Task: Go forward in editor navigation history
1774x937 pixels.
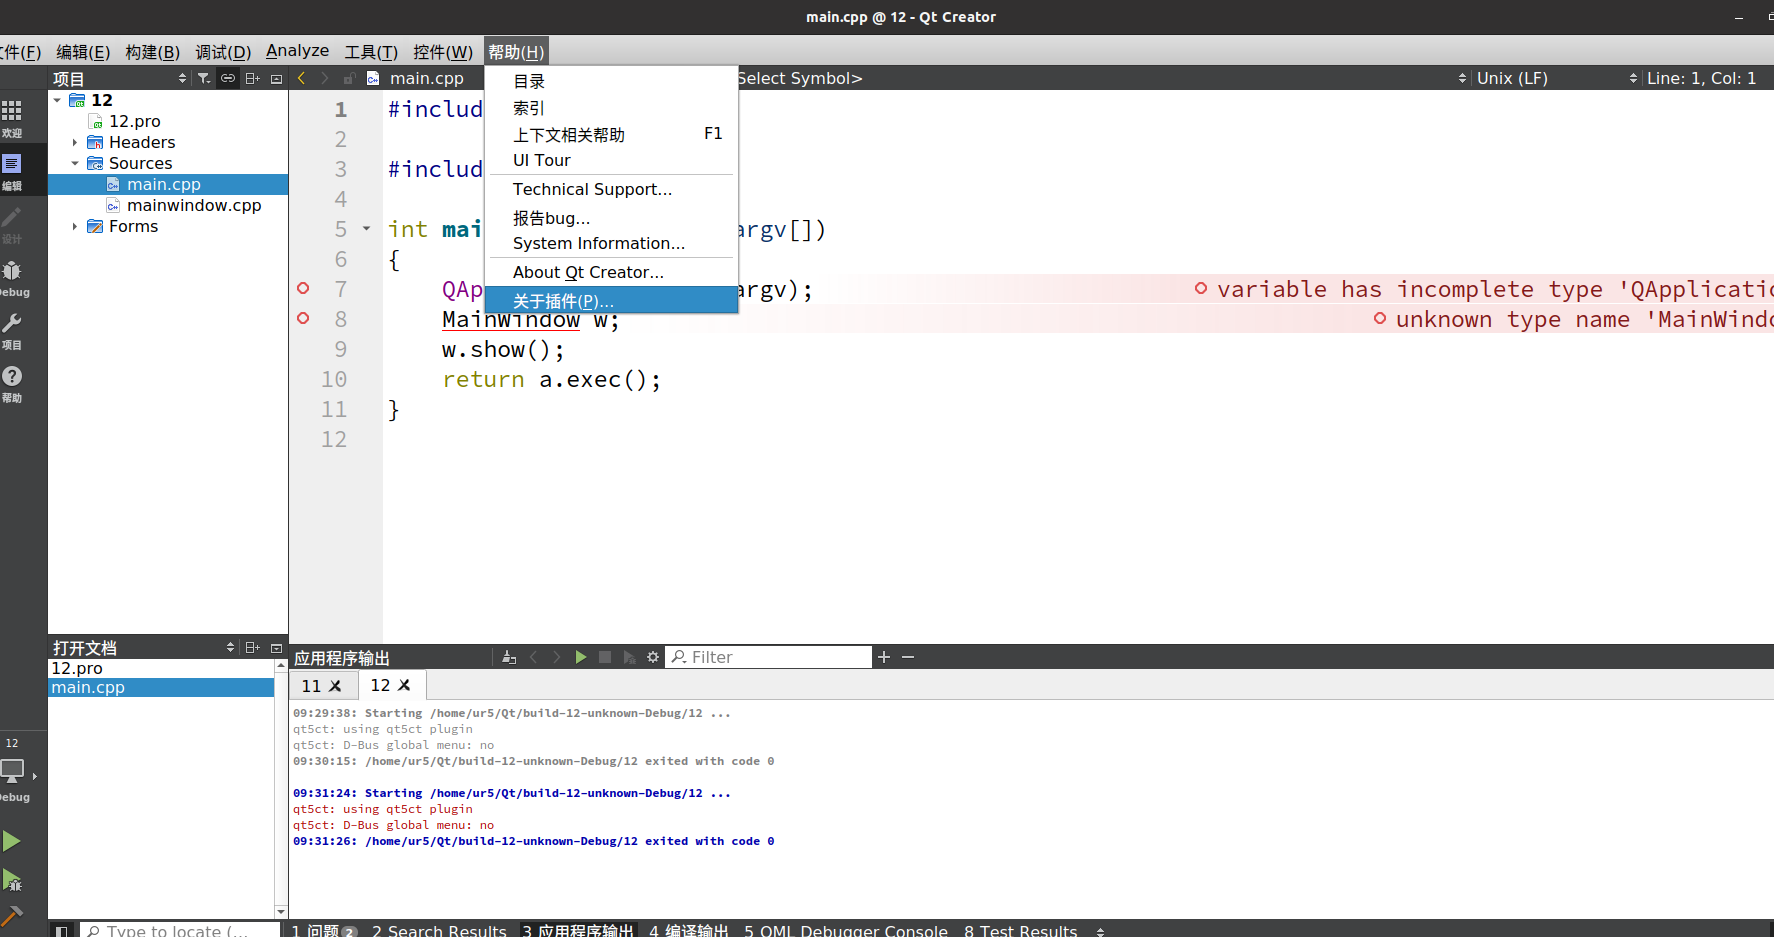Action: [x=325, y=78]
